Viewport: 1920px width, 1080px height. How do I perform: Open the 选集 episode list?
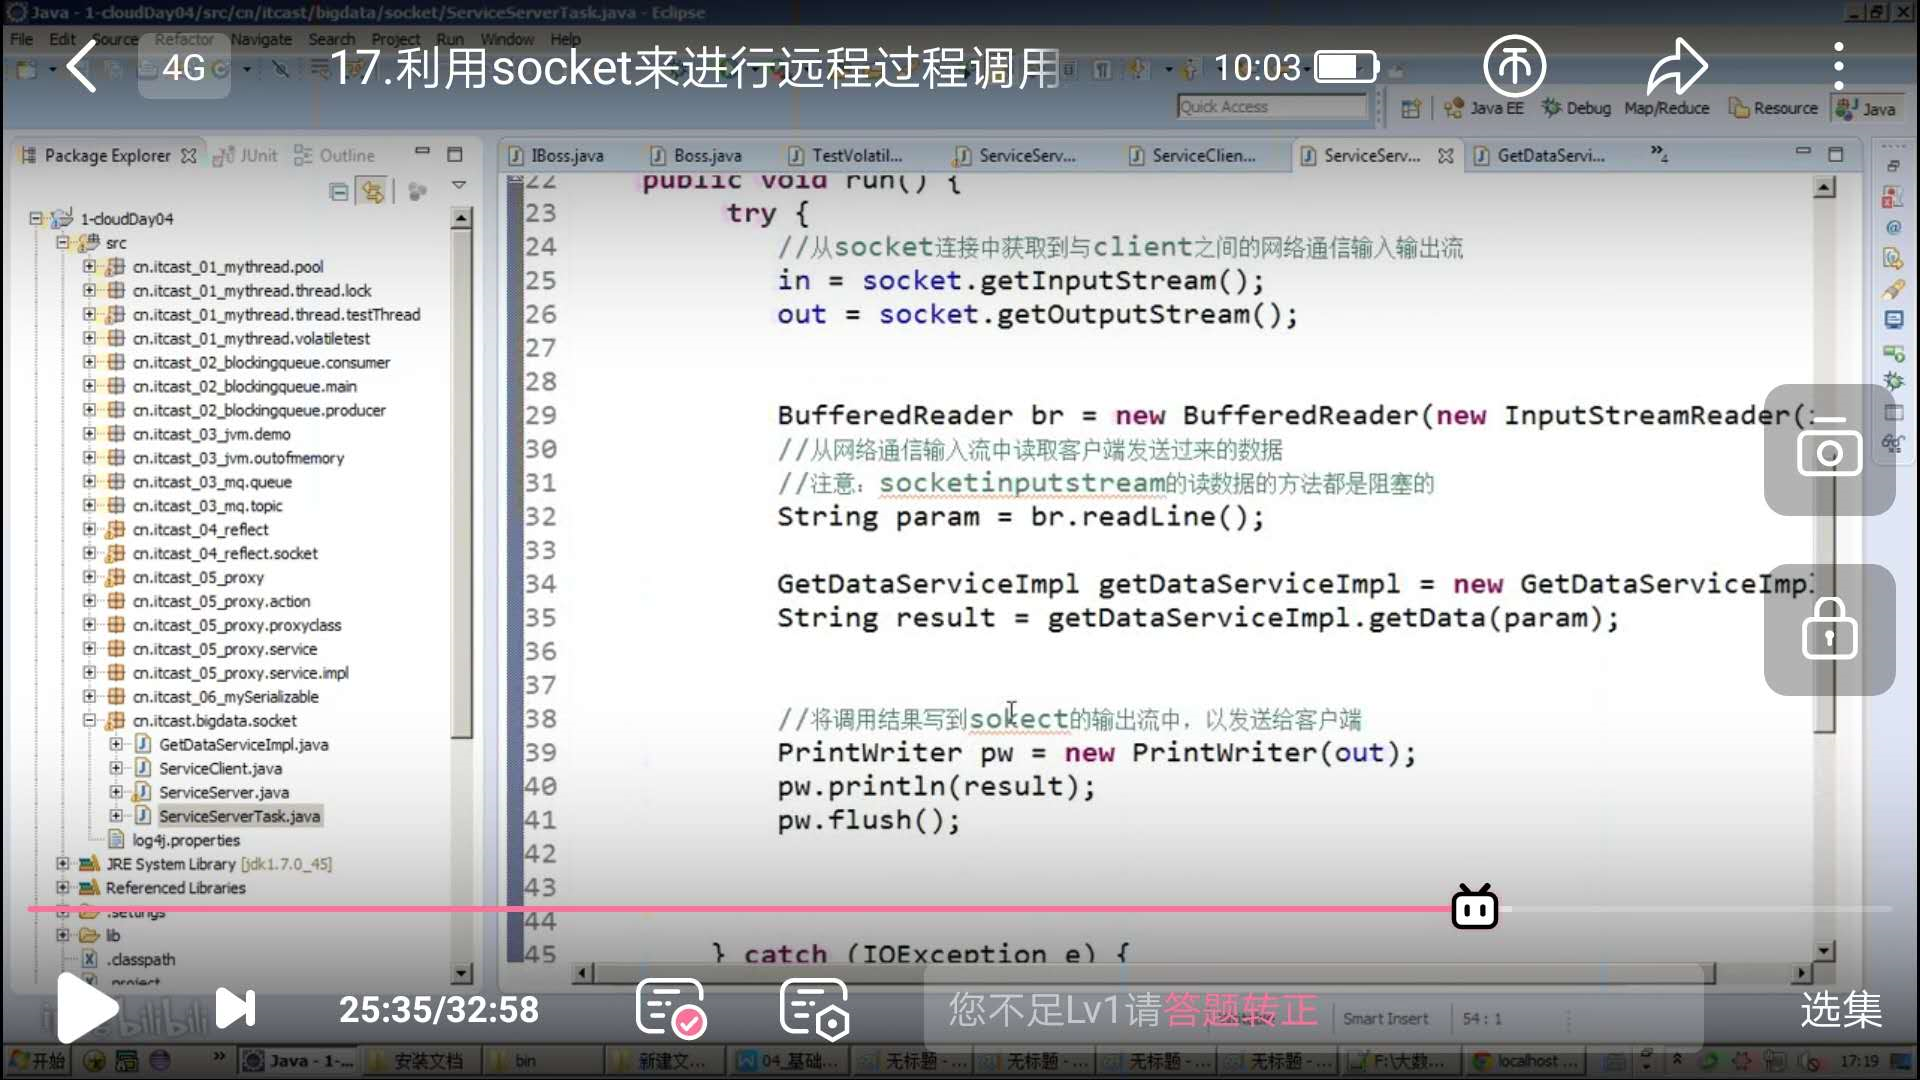point(1841,1009)
